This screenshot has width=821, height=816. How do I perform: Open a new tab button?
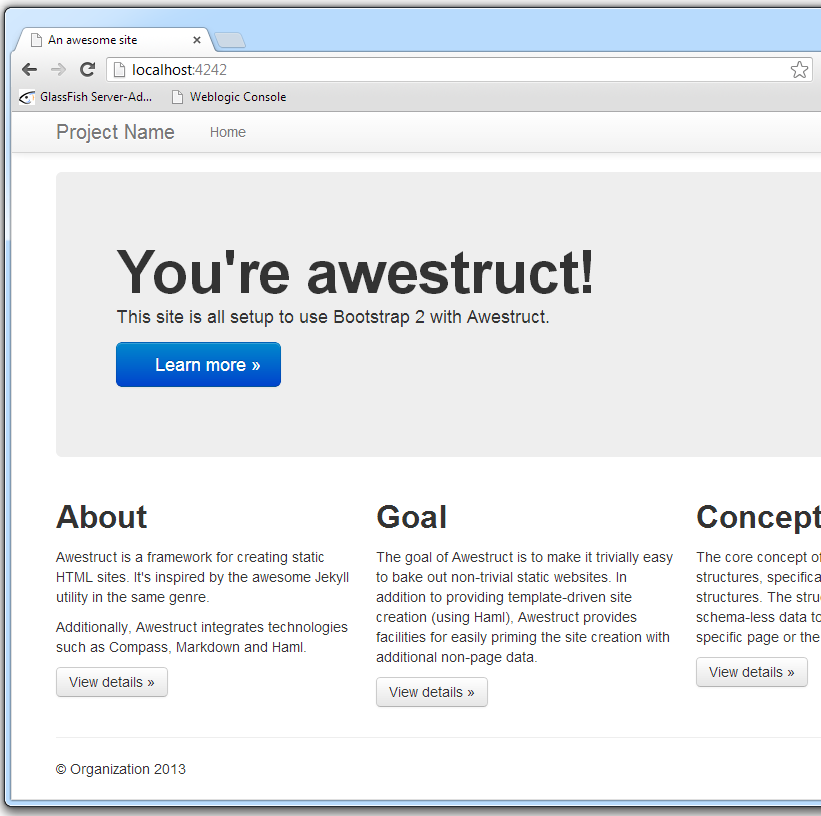pyautogui.click(x=230, y=40)
